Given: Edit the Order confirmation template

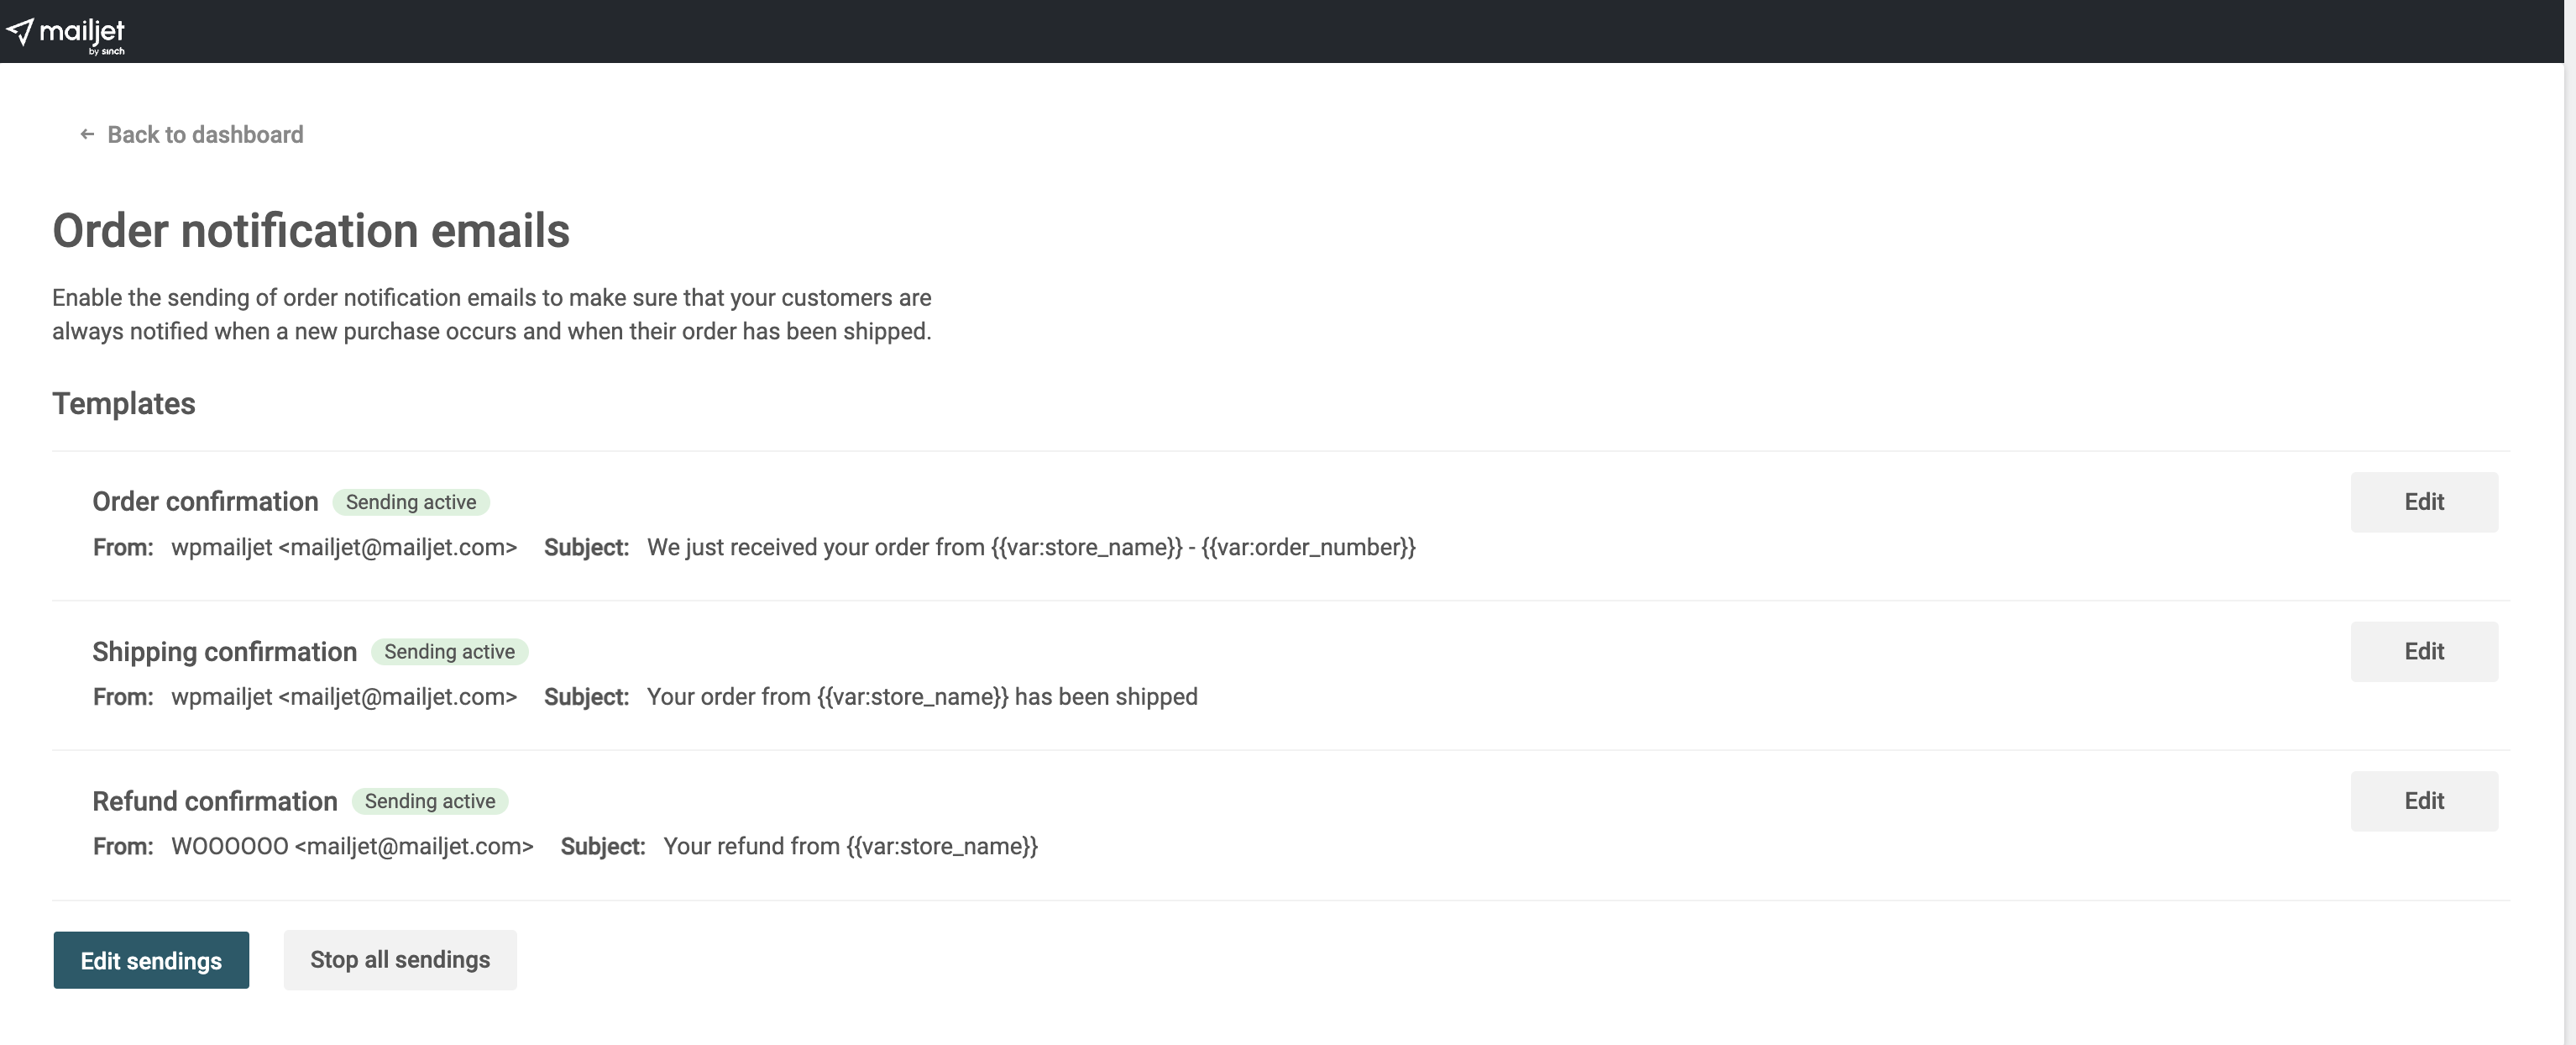Looking at the screenshot, I should (2423, 502).
